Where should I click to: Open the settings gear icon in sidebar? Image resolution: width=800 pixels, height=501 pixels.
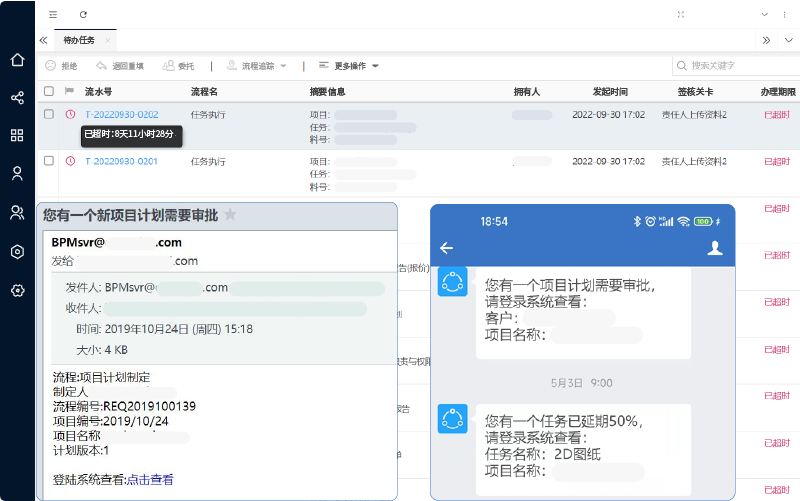[17, 290]
